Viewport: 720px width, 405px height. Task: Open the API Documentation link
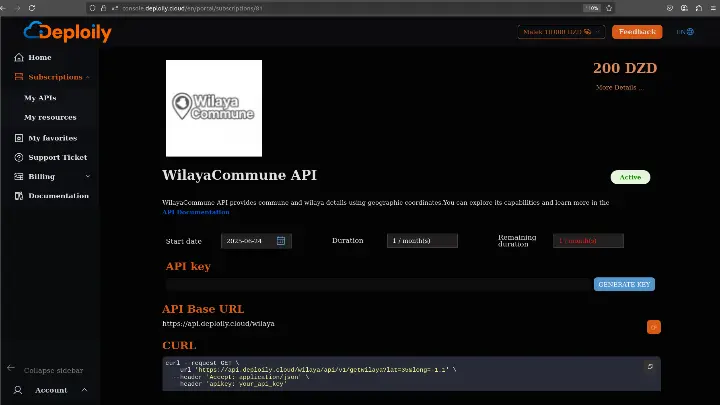196,212
